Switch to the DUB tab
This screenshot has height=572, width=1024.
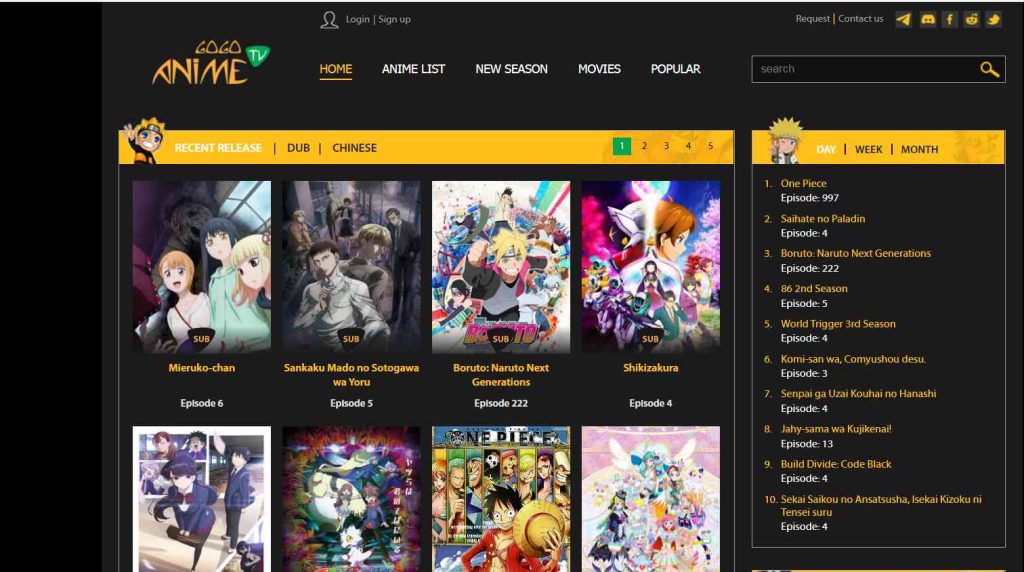click(298, 148)
